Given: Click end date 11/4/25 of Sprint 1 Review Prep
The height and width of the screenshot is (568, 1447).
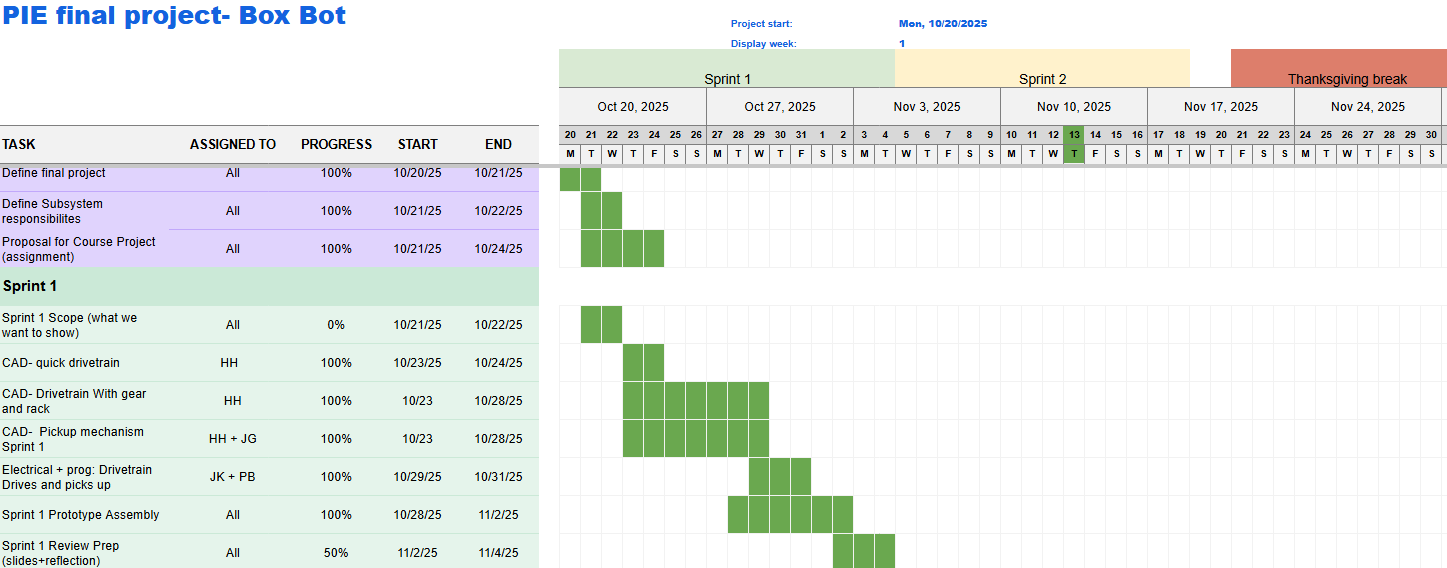Looking at the screenshot, I should (x=498, y=552).
